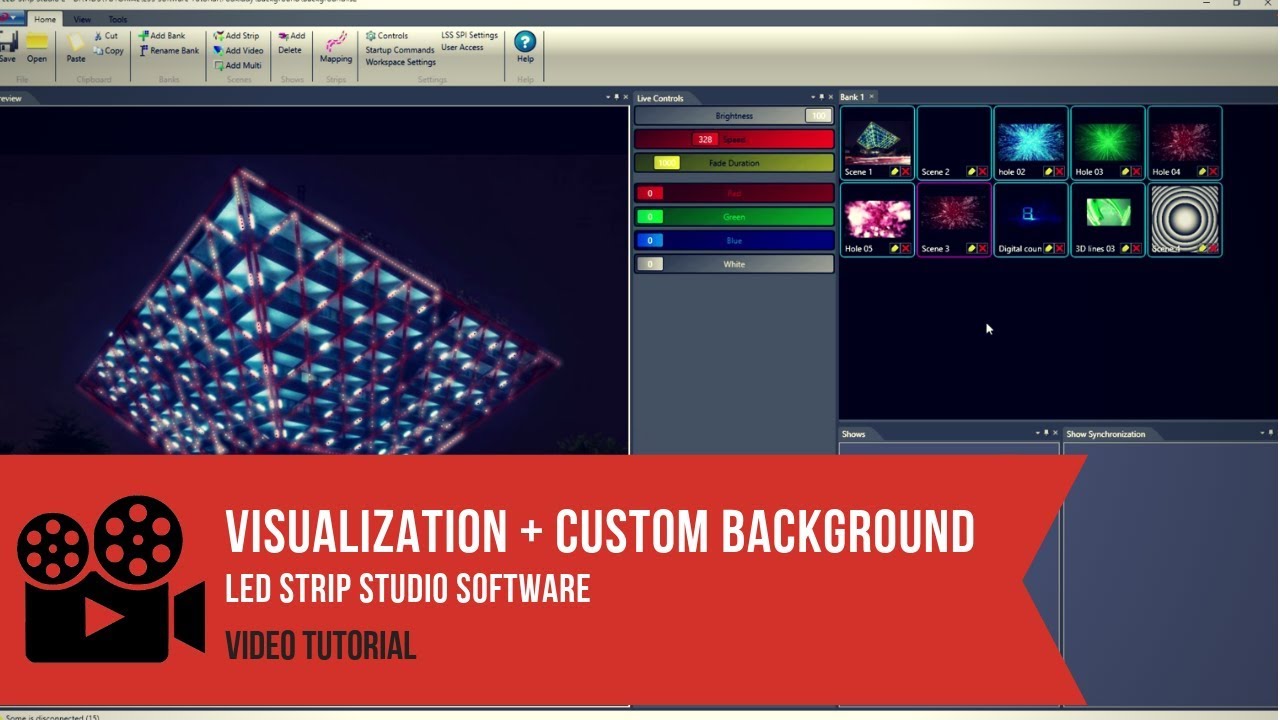Open the Mapping strips tool
This screenshot has width=1280, height=720.
pyautogui.click(x=336, y=47)
